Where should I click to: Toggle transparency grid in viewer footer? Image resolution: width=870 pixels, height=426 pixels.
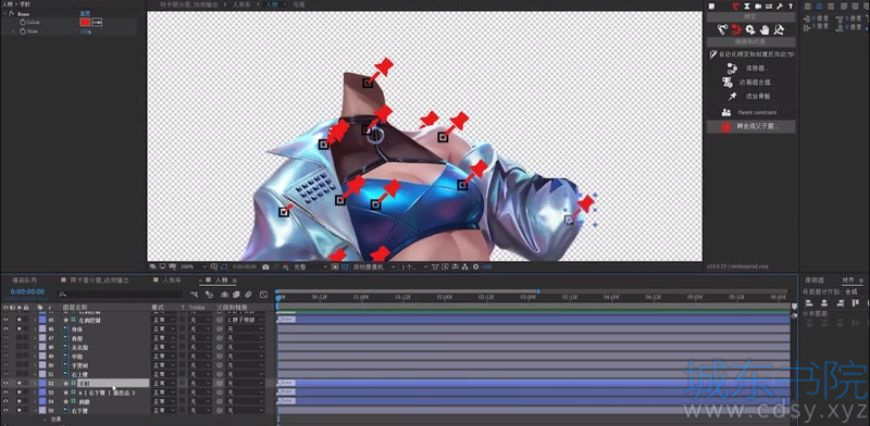pyautogui.click(x=344, y=267)
